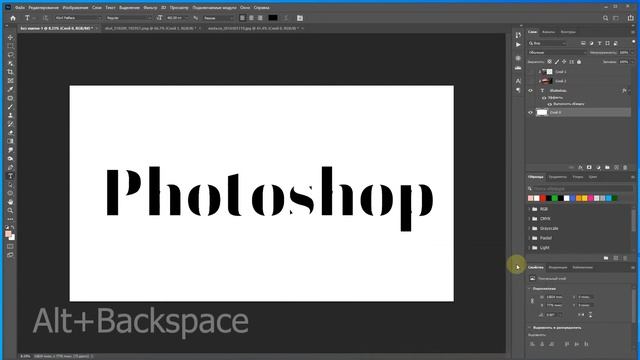Select the Gradient tool
The height and width of the screenshot is (360, 640).
tap(10, 141)
